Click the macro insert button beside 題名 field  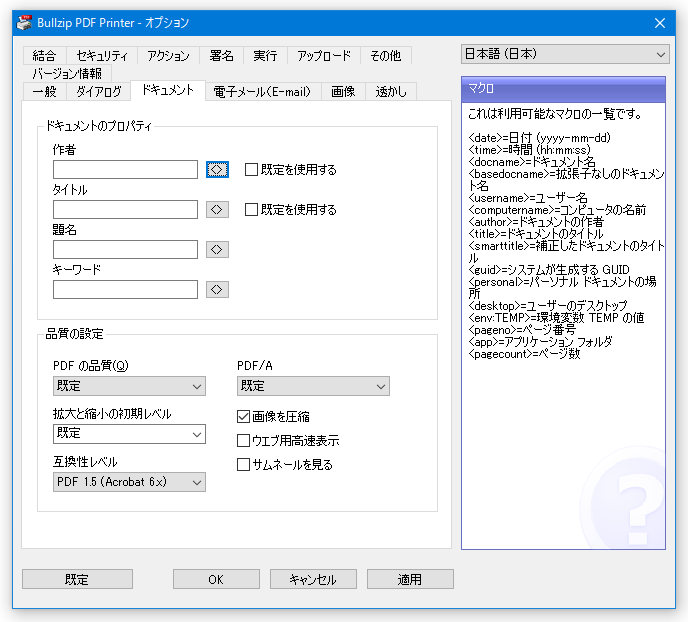(x=217, y=250)
